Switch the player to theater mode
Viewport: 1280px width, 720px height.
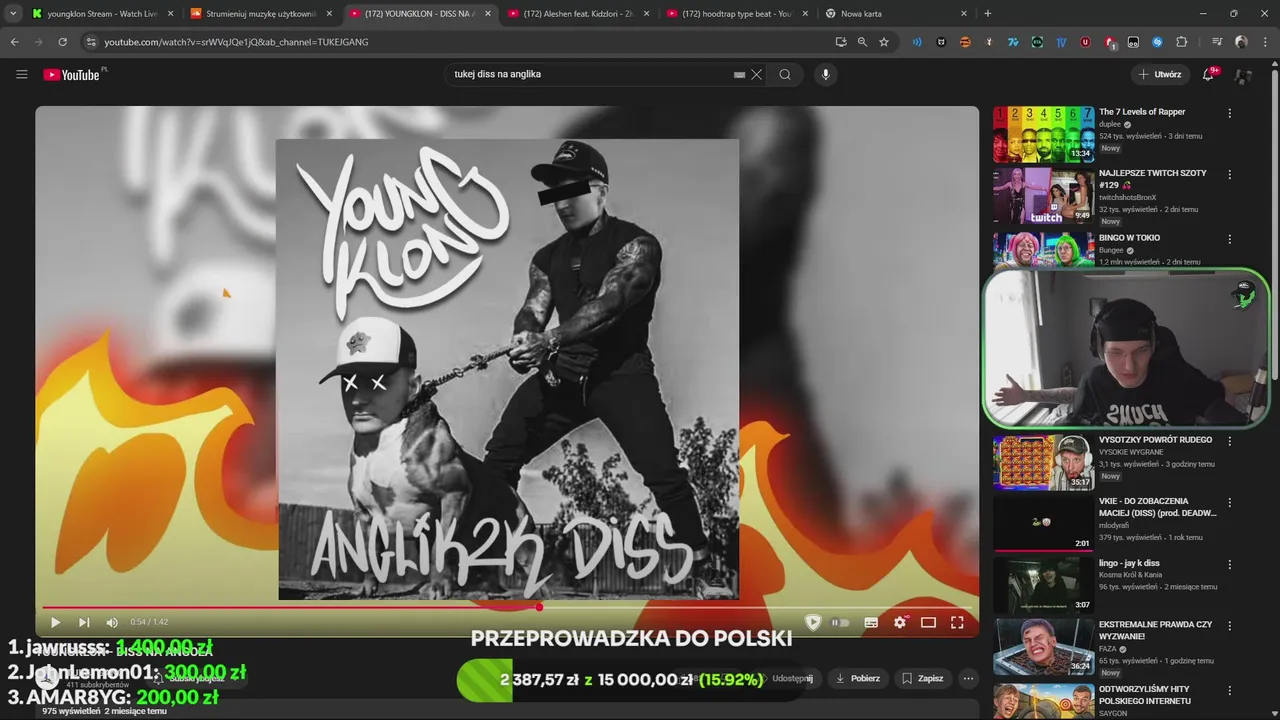928,622
